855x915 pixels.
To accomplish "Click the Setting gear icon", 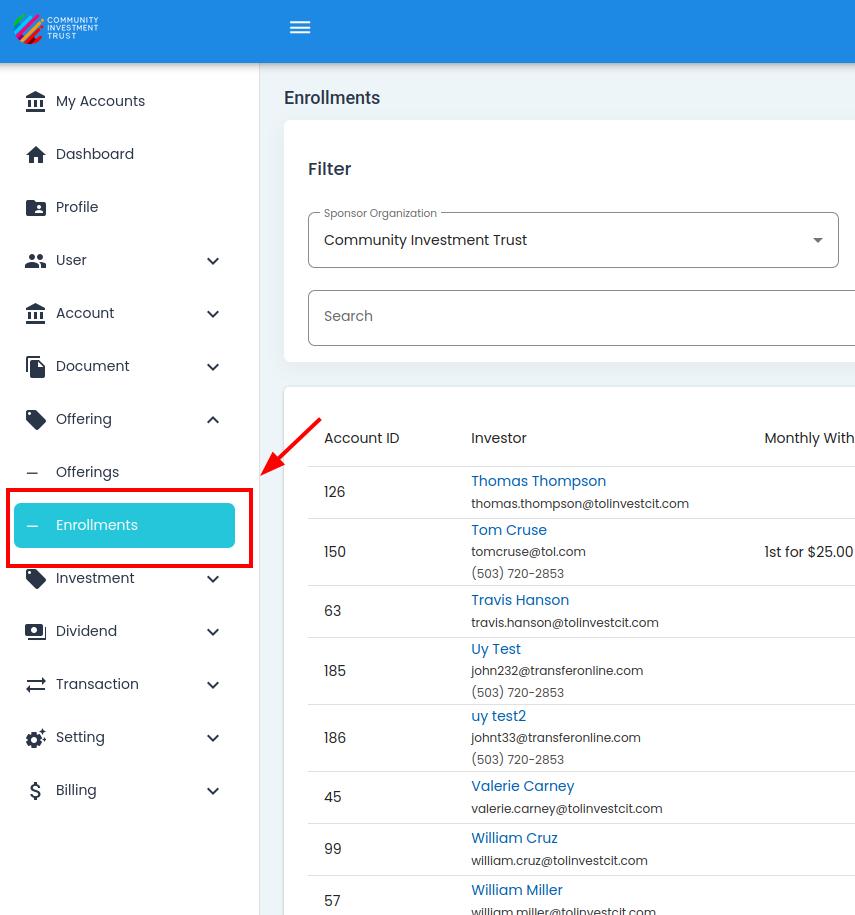I will pos(36,738).
